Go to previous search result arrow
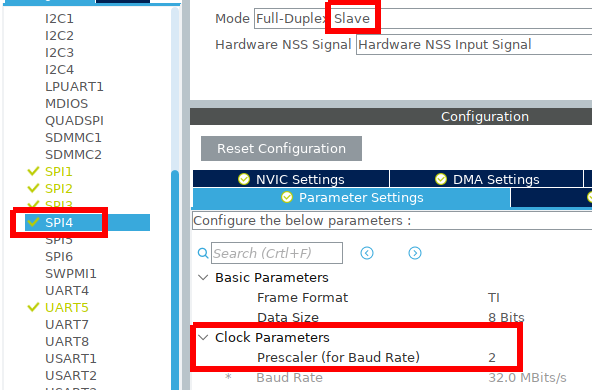Image resolution: width=592 pixels, height=390 pixels. (x=367, y=253)
